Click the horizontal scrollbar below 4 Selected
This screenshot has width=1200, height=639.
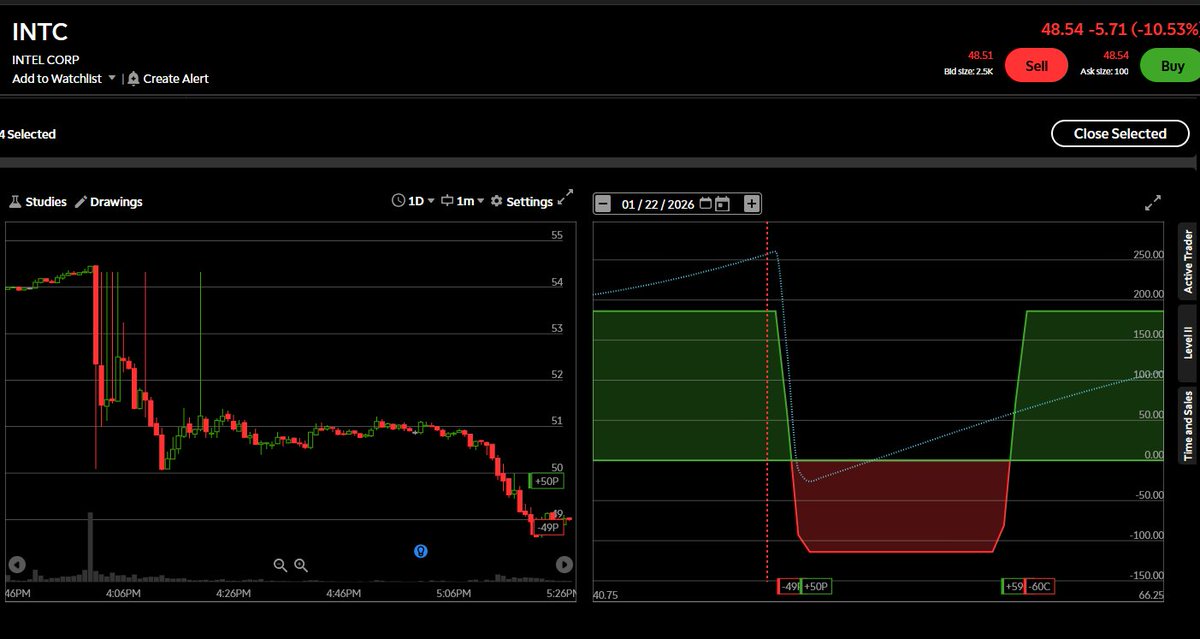597,160
